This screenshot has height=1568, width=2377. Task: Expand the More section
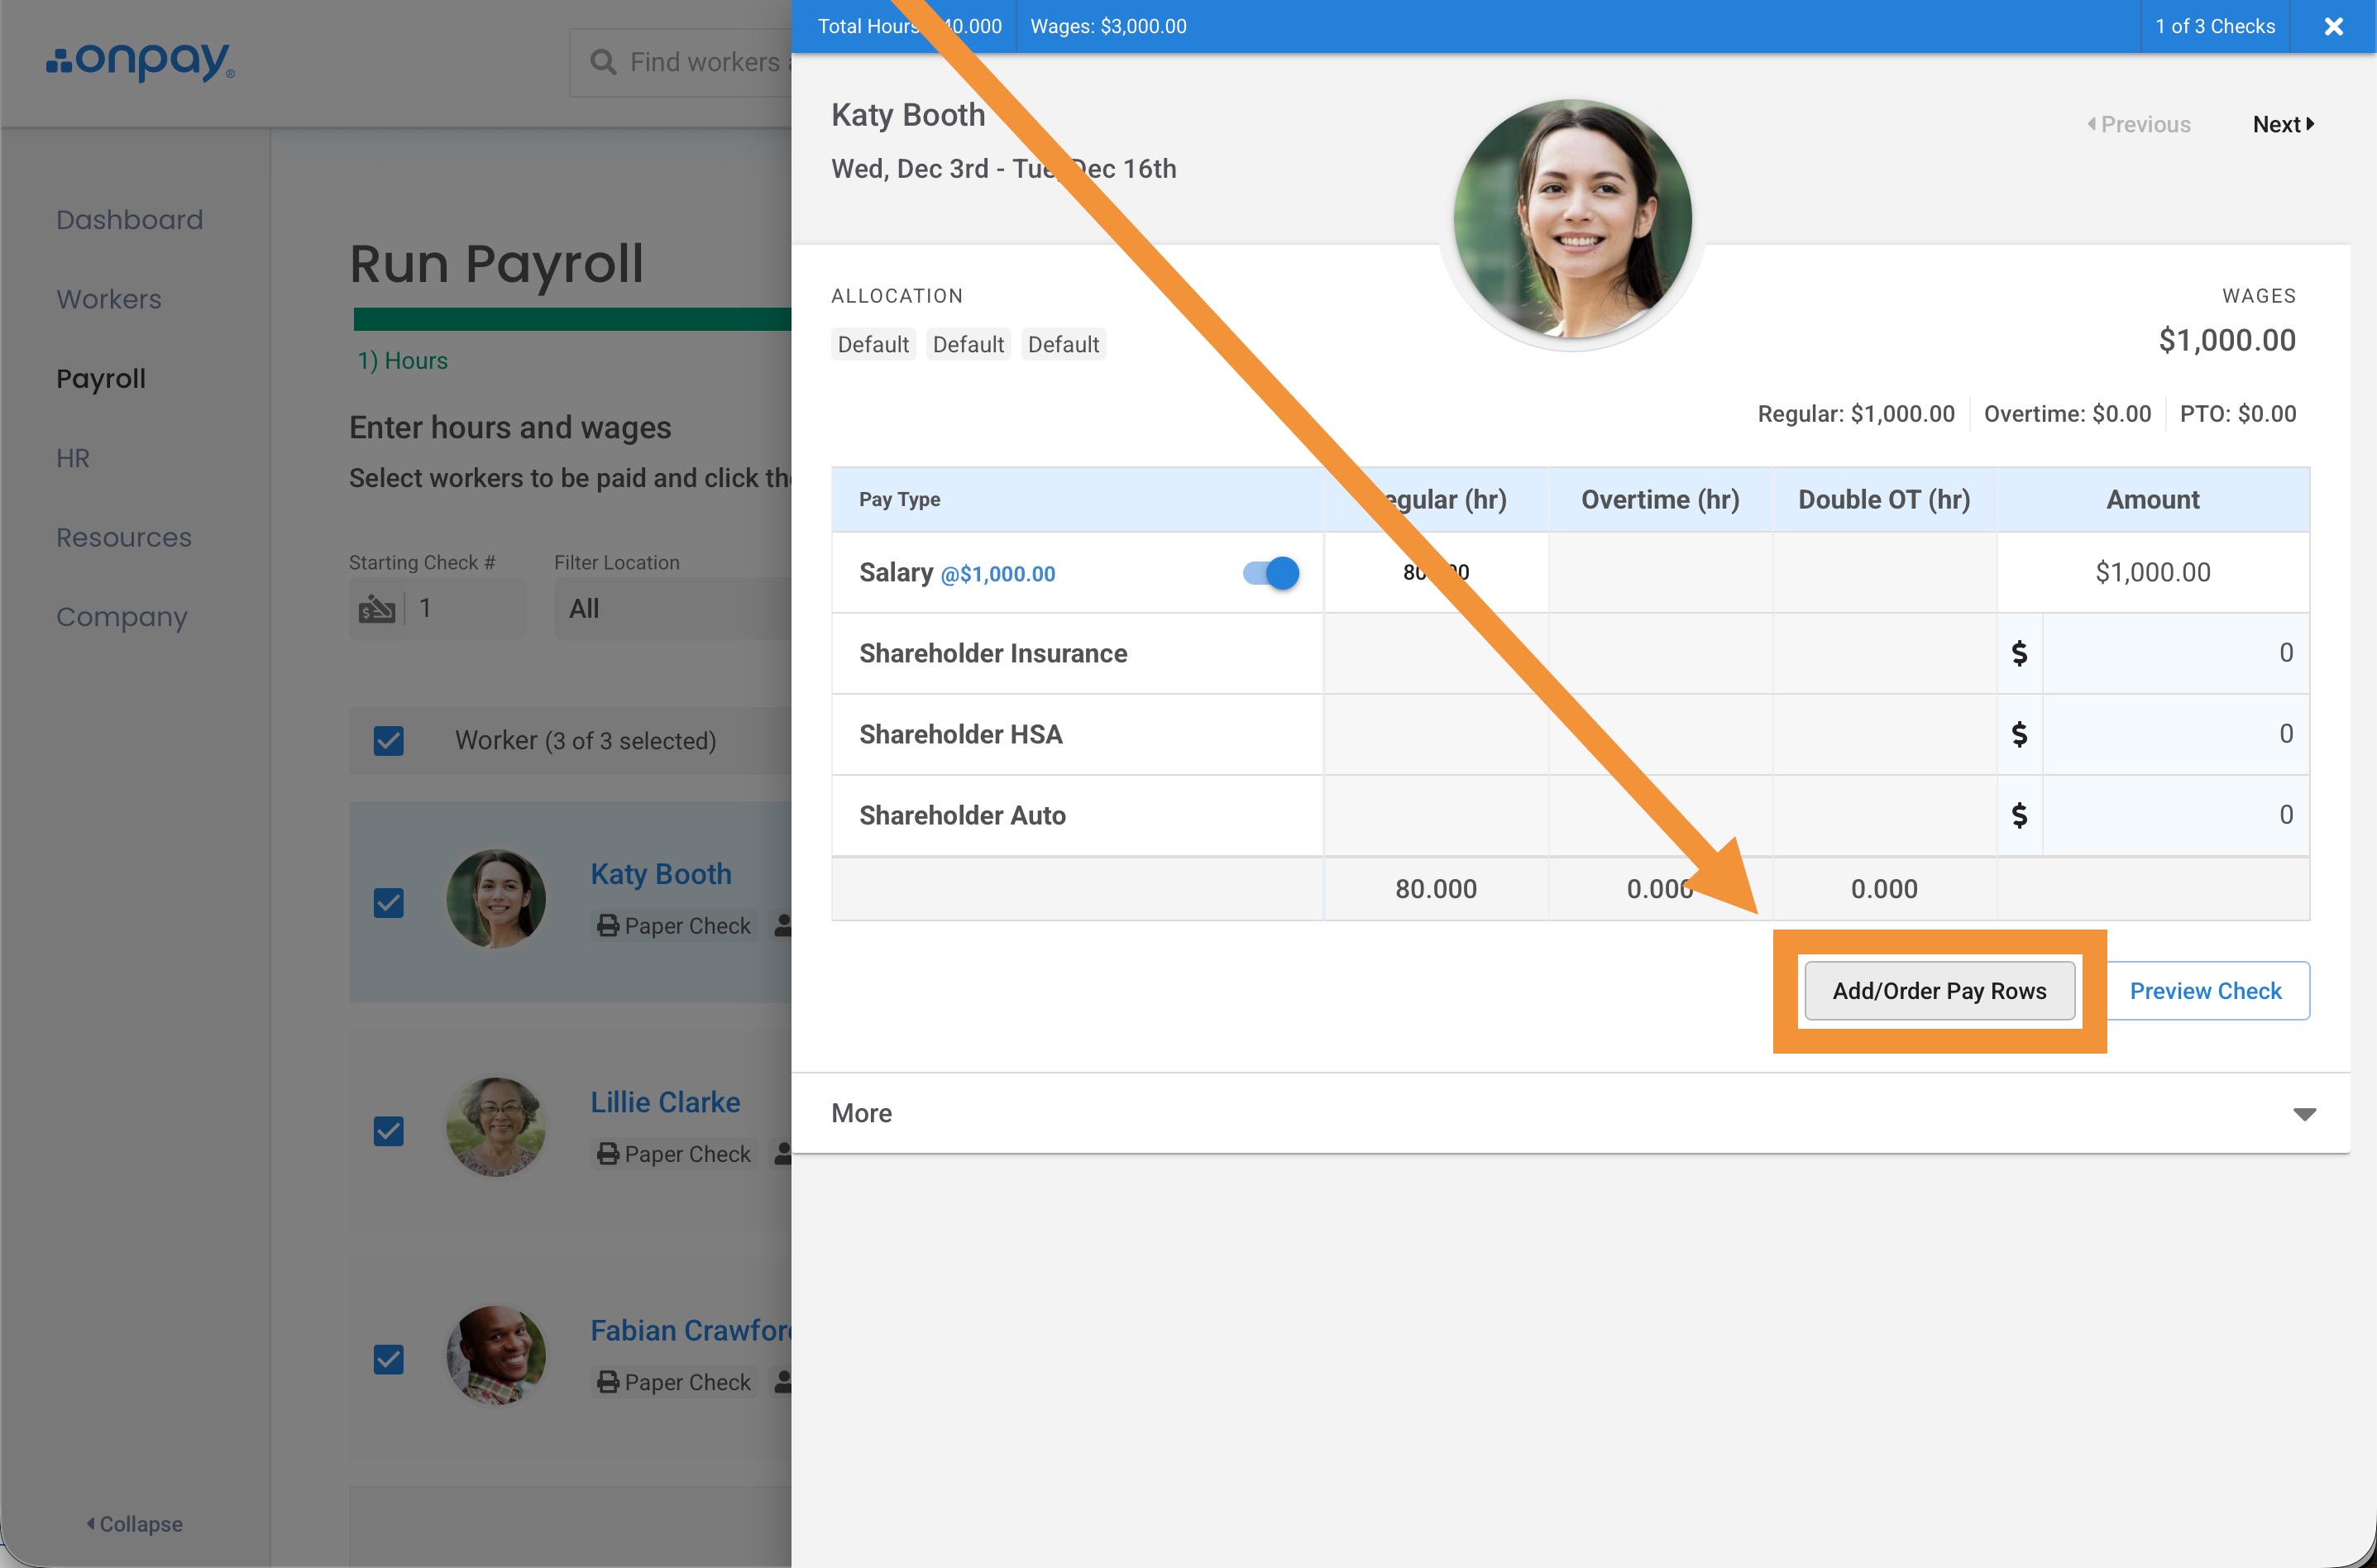(2303, 1114)
